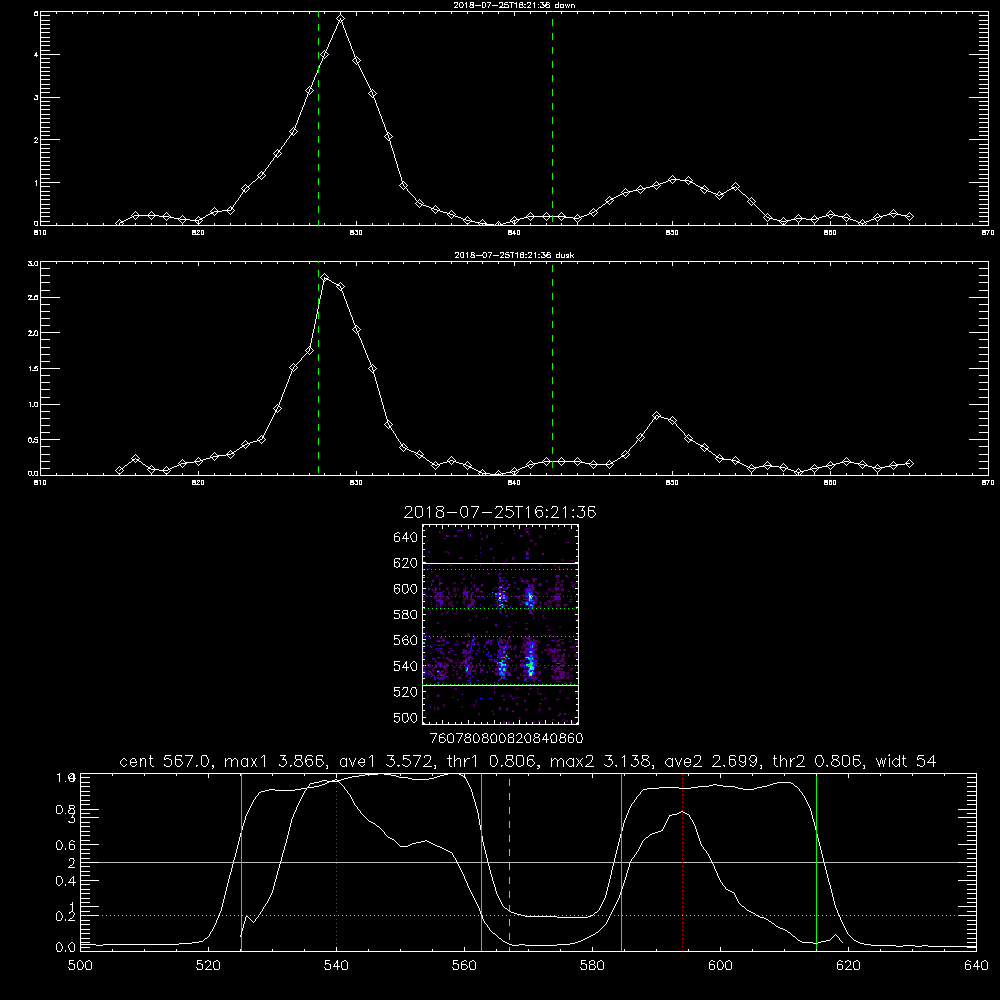The height and width of the screenshot is (1000, 1000).
Task: Click the orange dashed center line in bottom plot
Action: [509, 862]
